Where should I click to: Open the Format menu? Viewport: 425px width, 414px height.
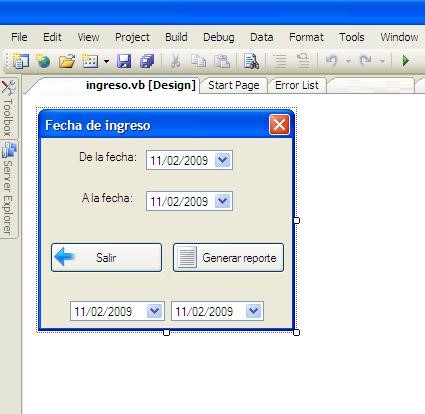(x=306, y=37)
